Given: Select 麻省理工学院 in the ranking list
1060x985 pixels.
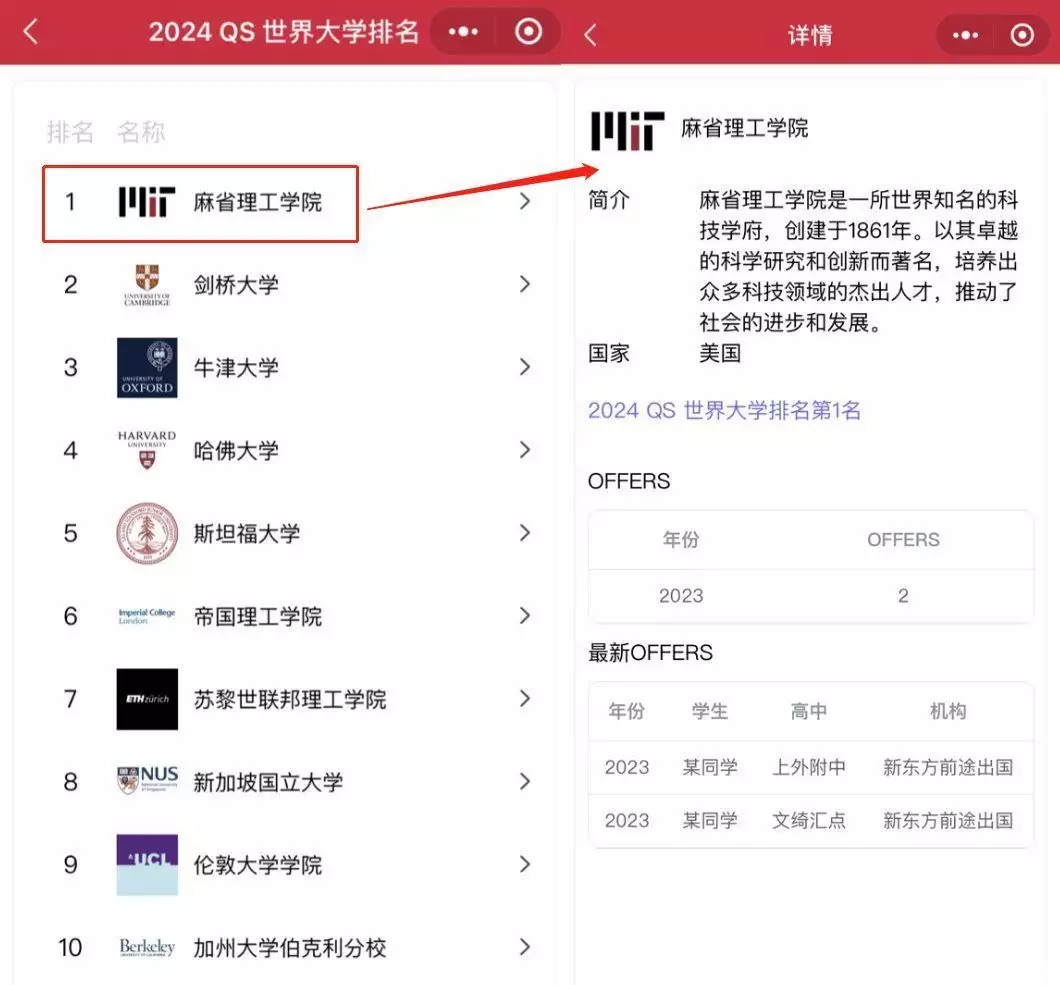Looking at the screenshot, I should (x=258, y=202).
